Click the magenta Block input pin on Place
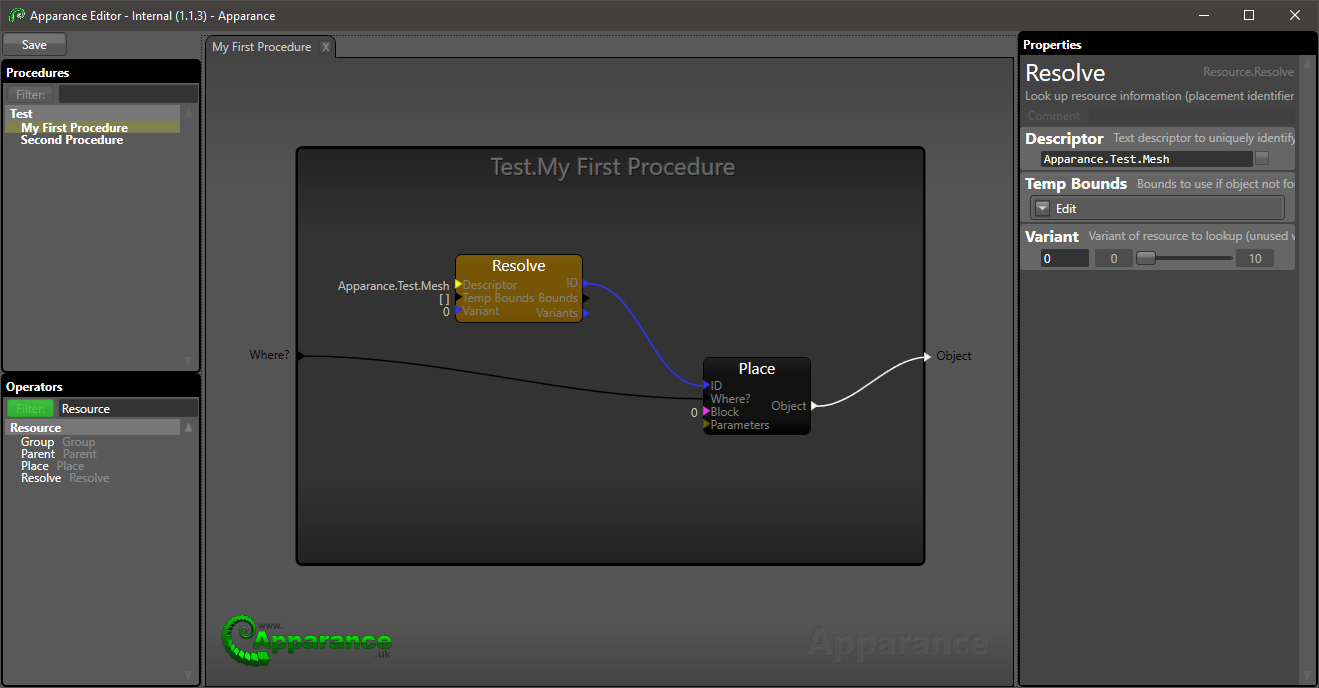1319x688 pixels. 706,412
